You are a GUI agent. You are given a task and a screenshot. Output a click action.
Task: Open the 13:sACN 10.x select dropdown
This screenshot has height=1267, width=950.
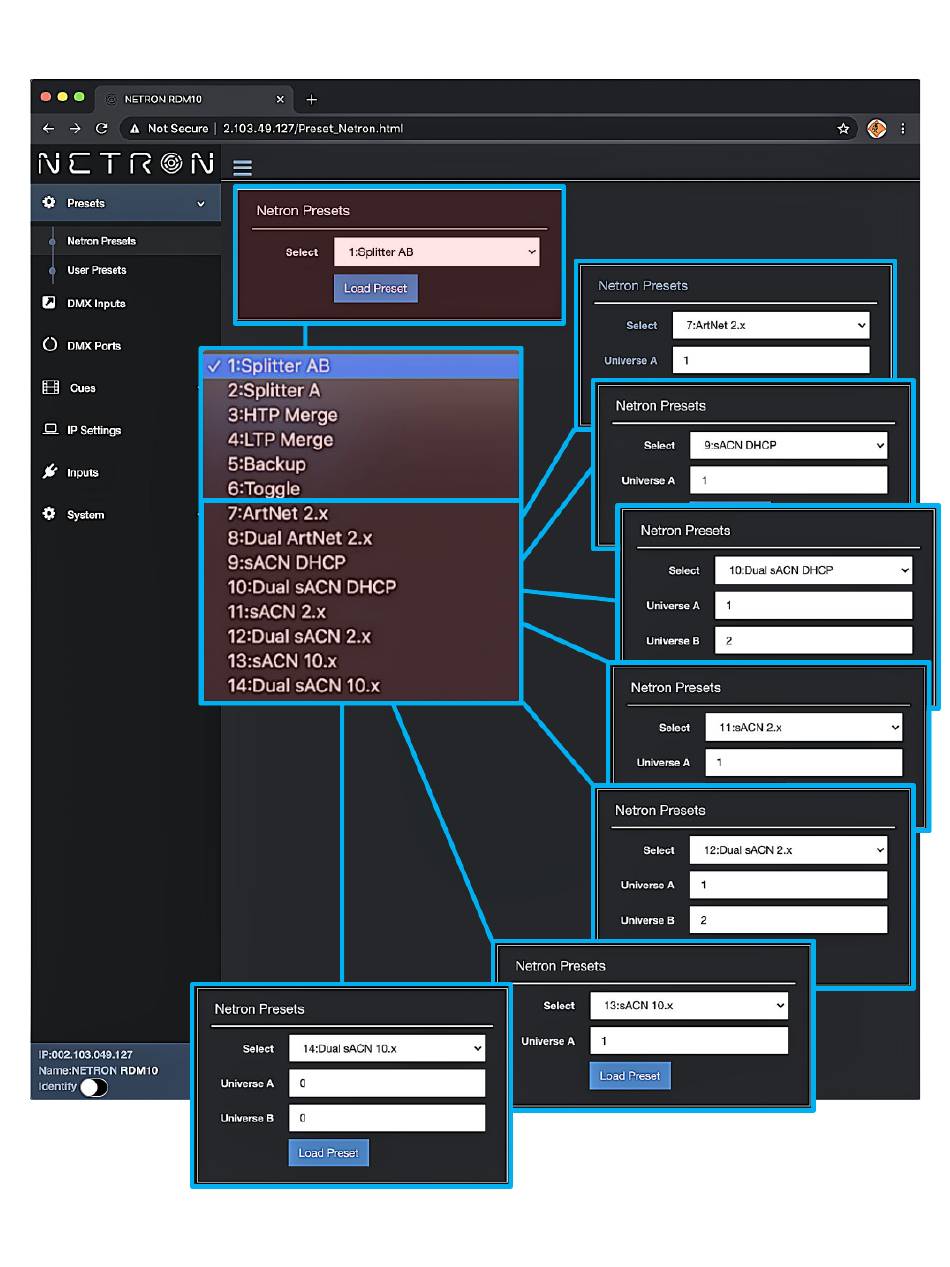tap(689, 1005)
